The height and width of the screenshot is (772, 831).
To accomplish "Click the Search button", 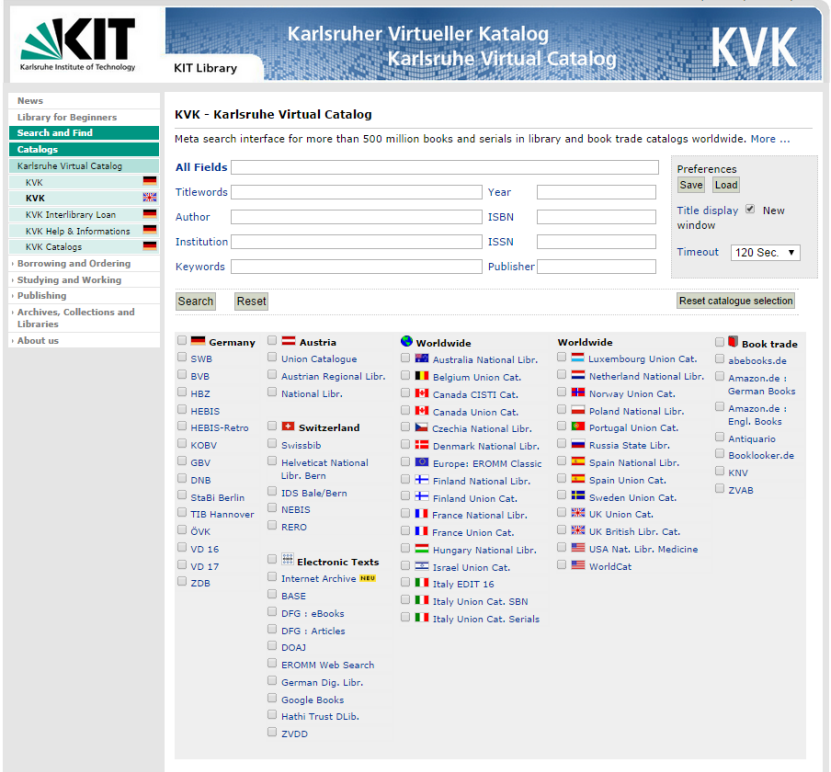I will 195,301.
